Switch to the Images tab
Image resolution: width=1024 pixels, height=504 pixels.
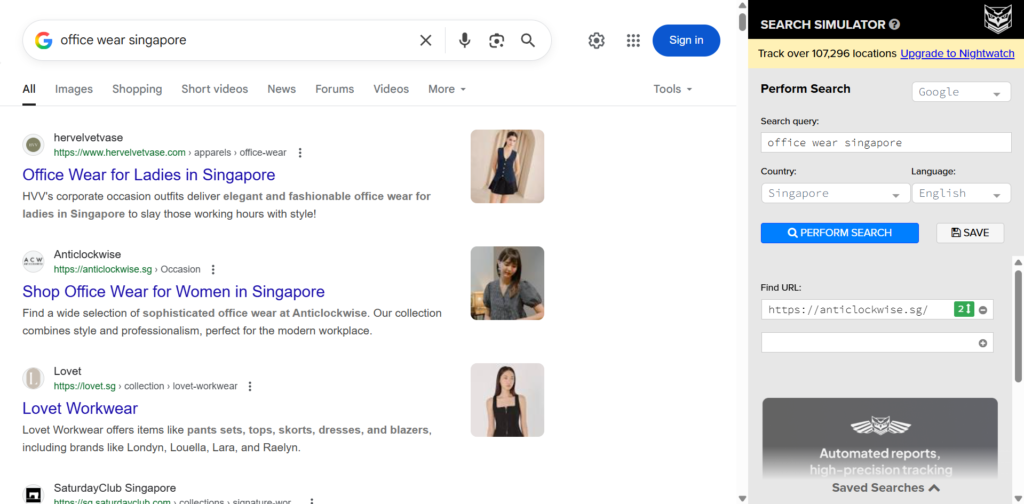74,89
